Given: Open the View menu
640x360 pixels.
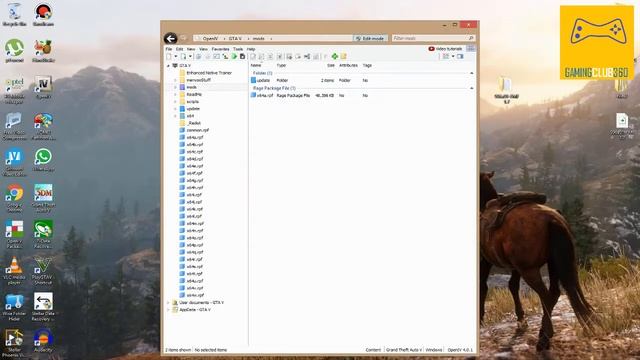Looking at the screenshot, I should tap(203, 49).
